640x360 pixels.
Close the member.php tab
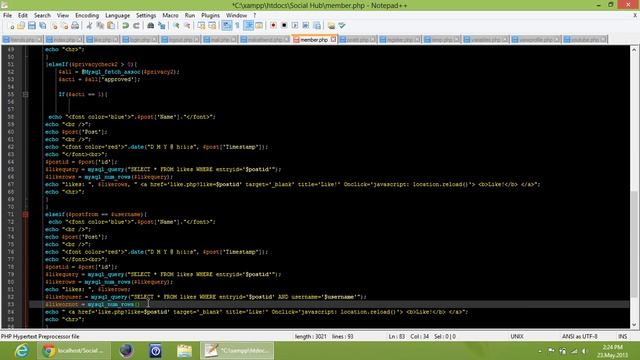click(x=333, y=40)
